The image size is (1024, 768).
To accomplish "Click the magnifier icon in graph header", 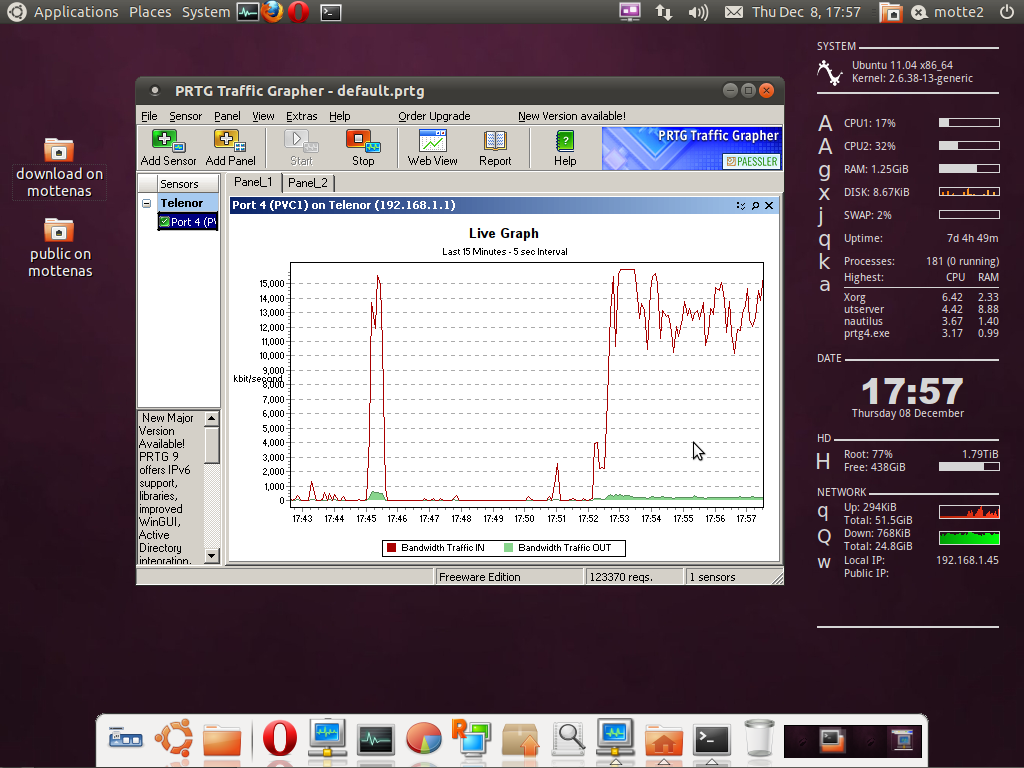I will [x=755, y=205].
